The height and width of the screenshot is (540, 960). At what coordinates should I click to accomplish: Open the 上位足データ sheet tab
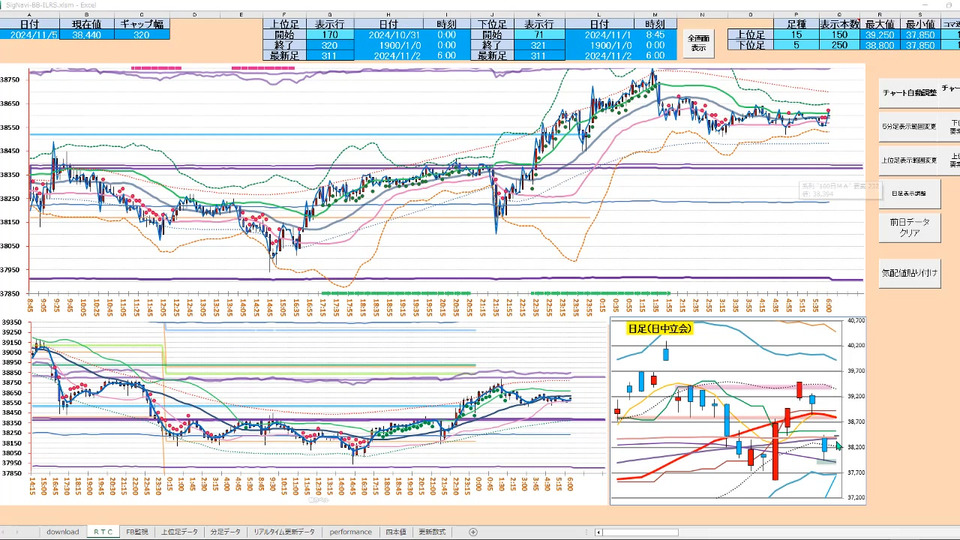point(179,532)
